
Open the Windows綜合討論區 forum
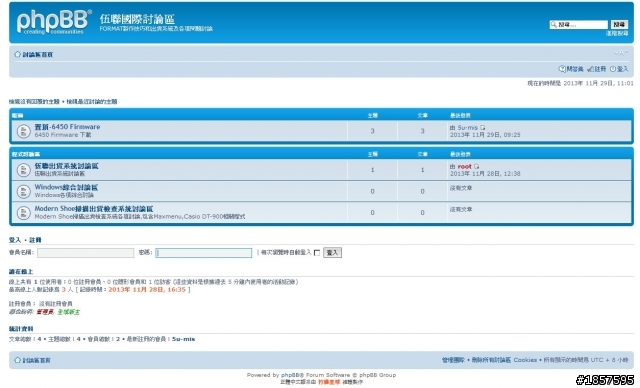coord(66,187)
